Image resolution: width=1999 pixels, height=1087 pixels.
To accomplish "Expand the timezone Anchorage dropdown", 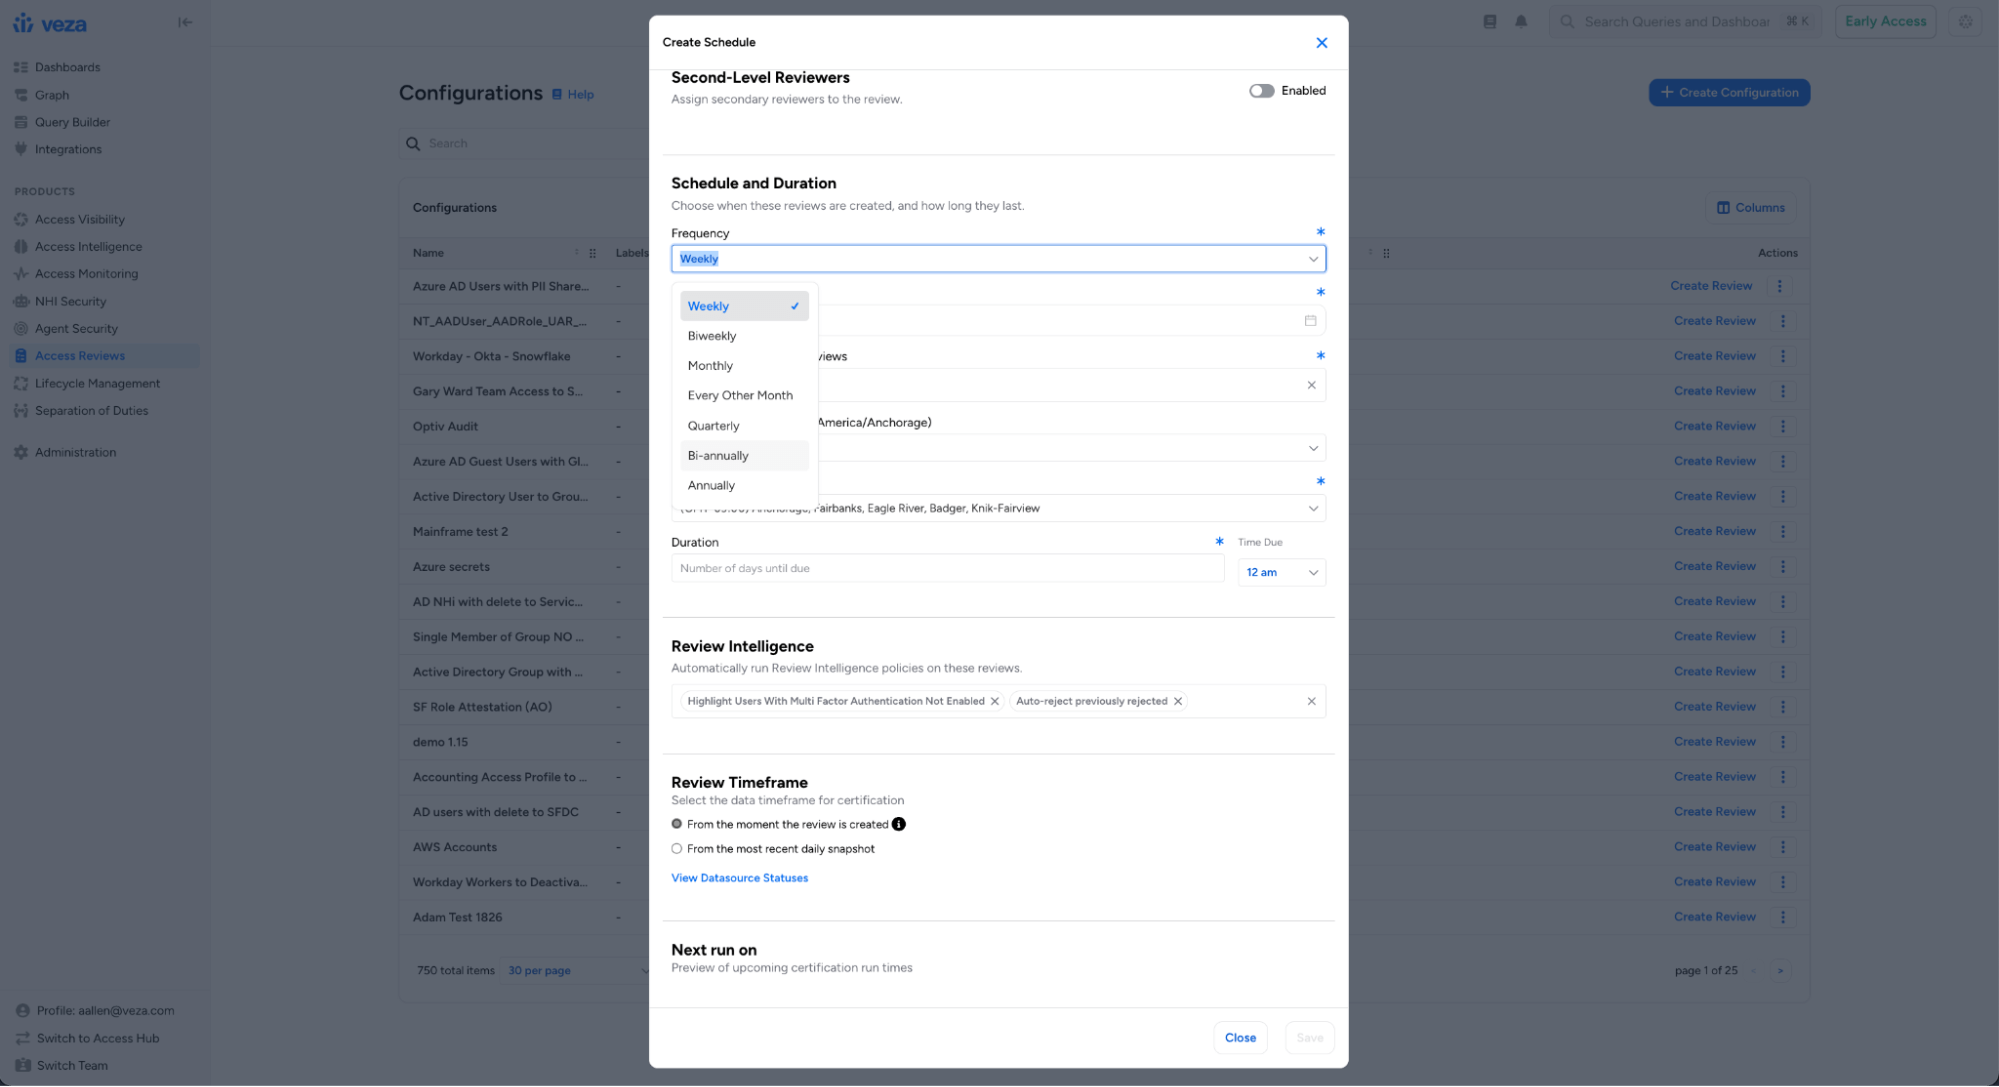I will [x=1313, y=508].
